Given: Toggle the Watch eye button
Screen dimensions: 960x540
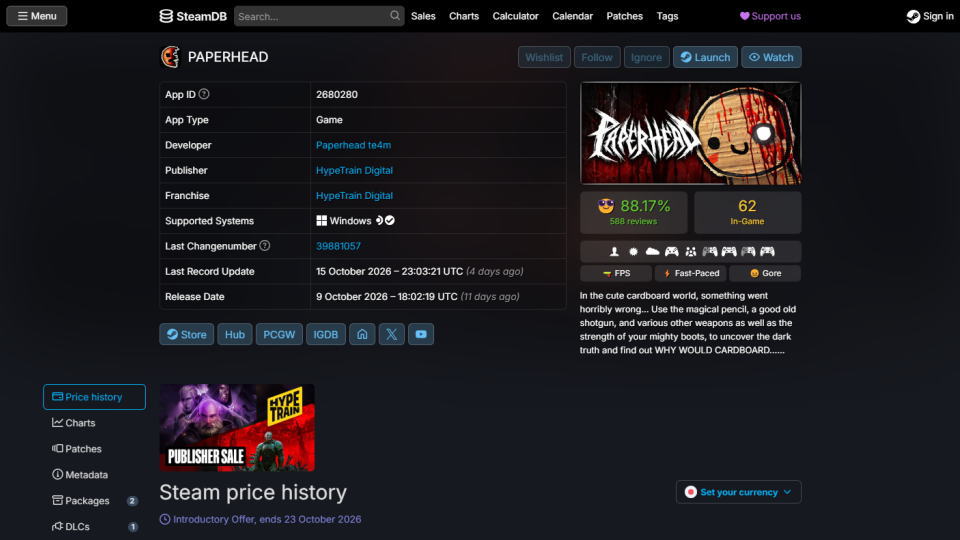Looking at the screenshot, I should tap(771, 57).
